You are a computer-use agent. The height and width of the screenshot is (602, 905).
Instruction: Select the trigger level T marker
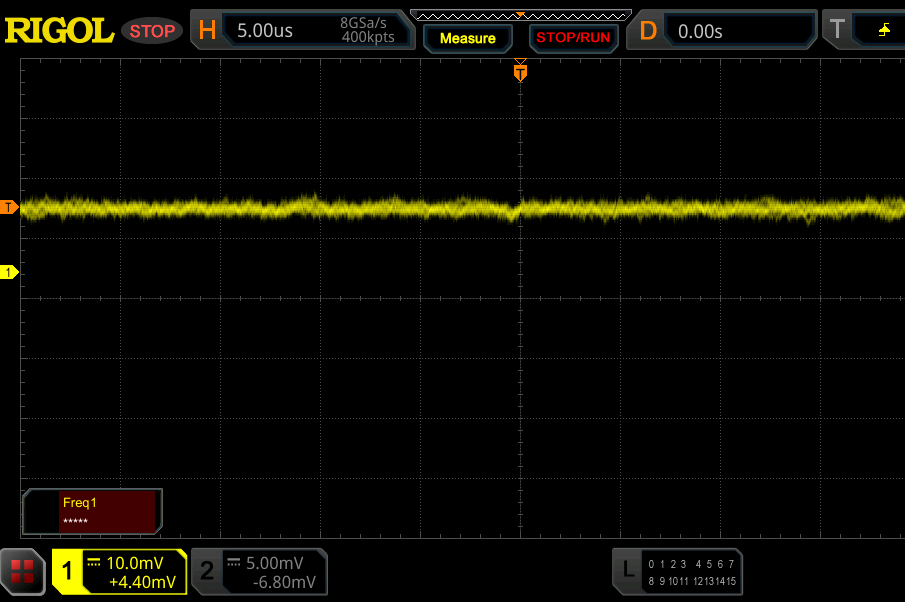point(9,207)
